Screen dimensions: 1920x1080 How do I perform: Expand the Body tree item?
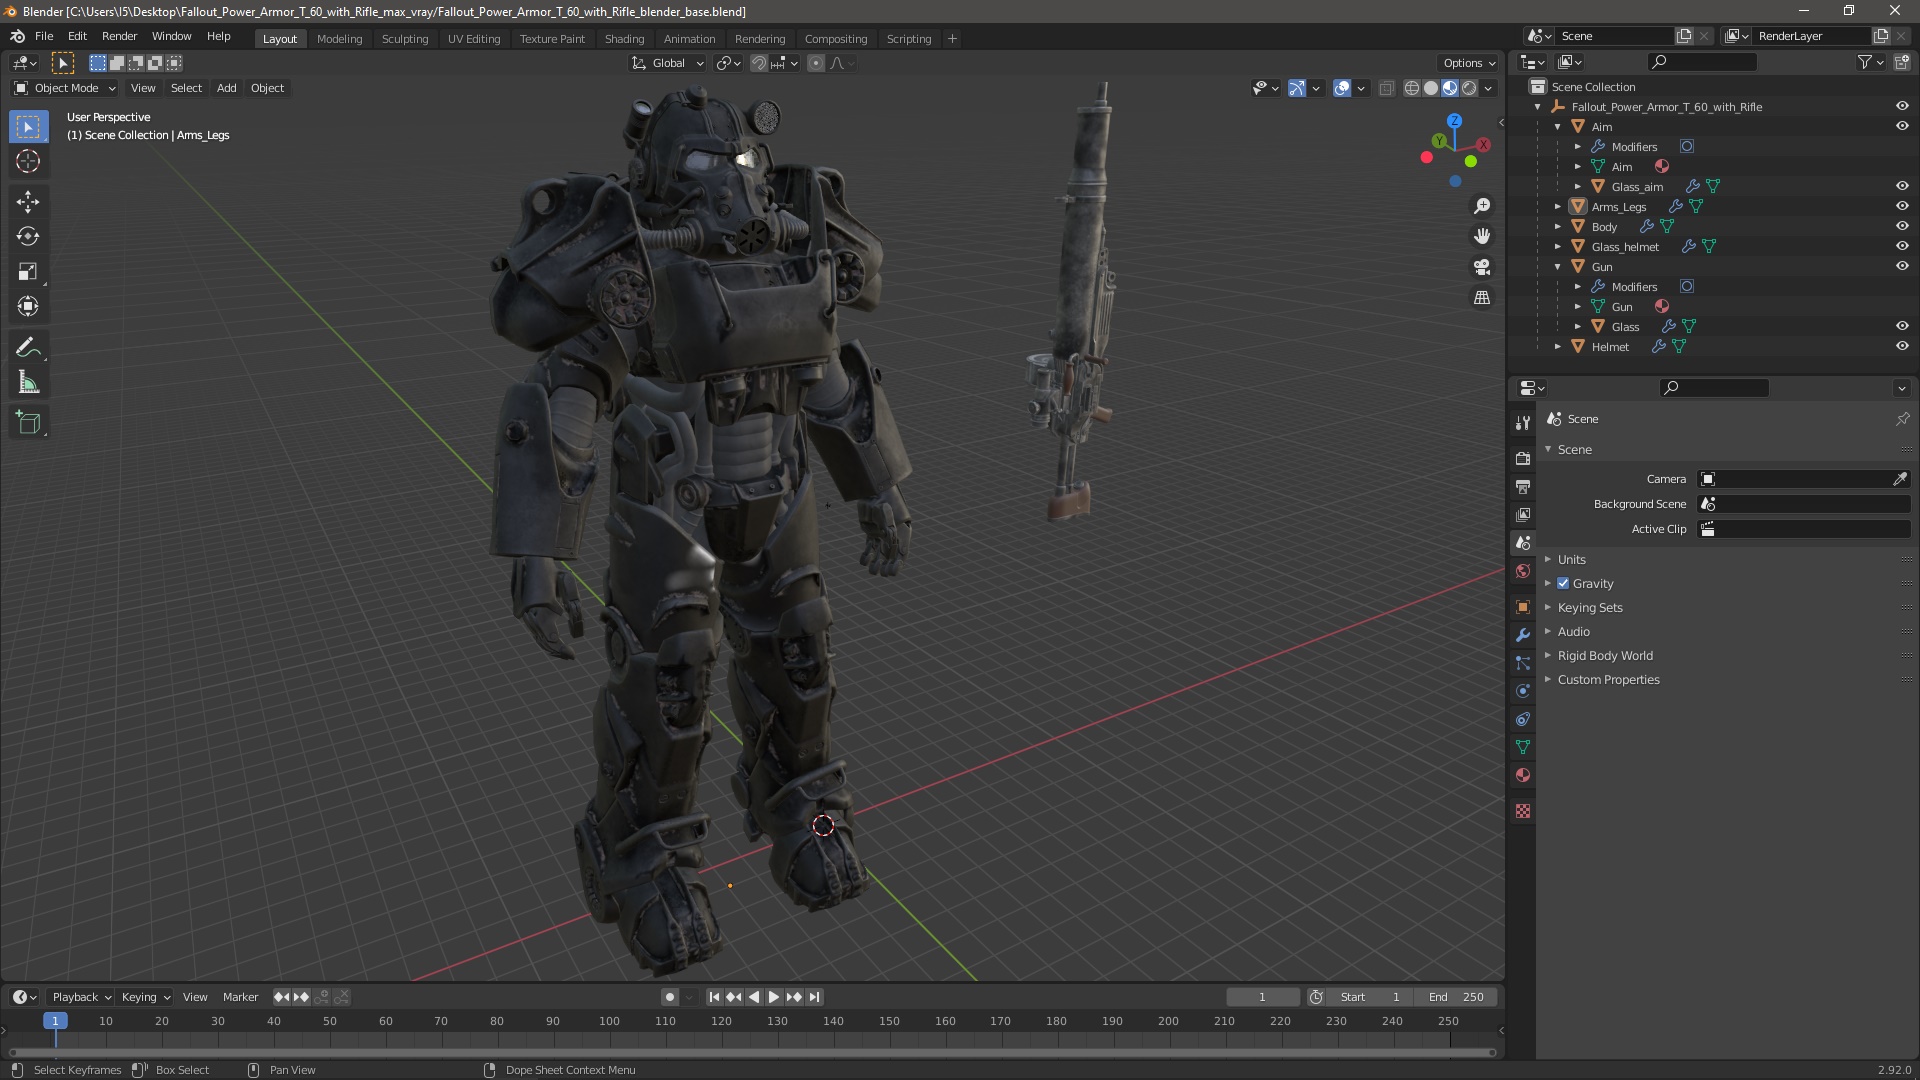tap(1557, 227)
